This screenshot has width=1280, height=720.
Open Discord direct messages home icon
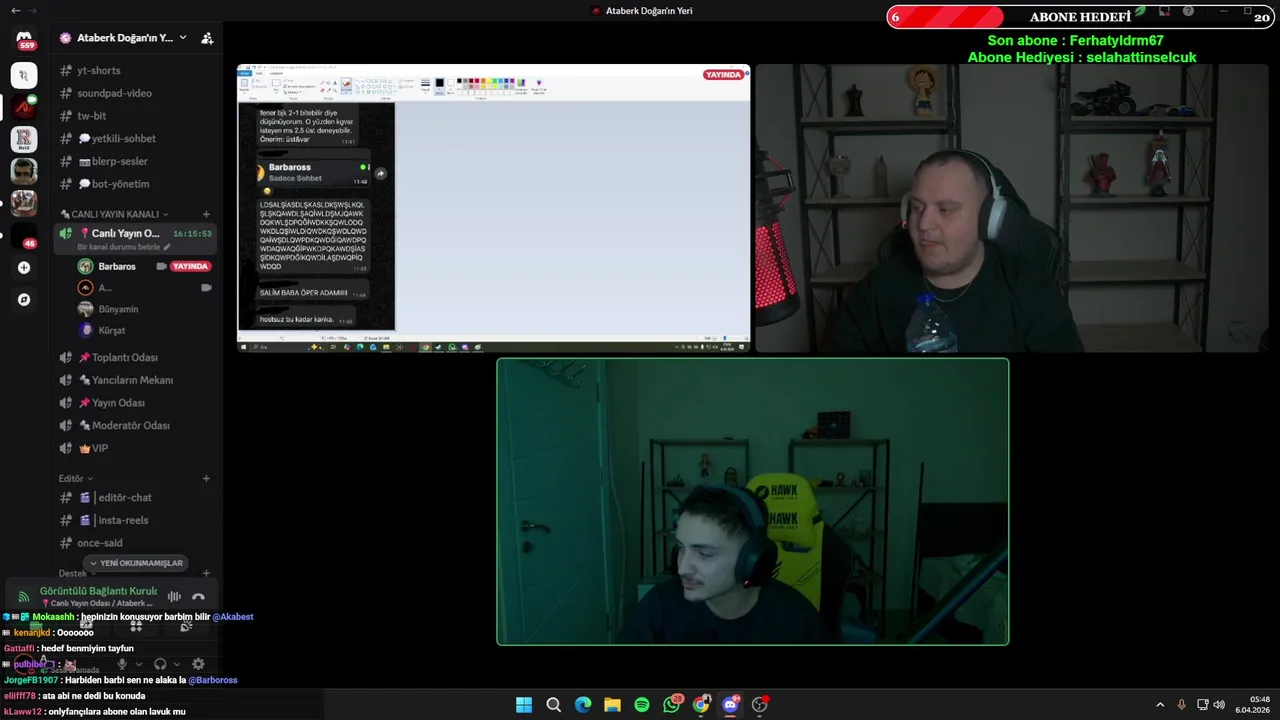click(24, 38)
